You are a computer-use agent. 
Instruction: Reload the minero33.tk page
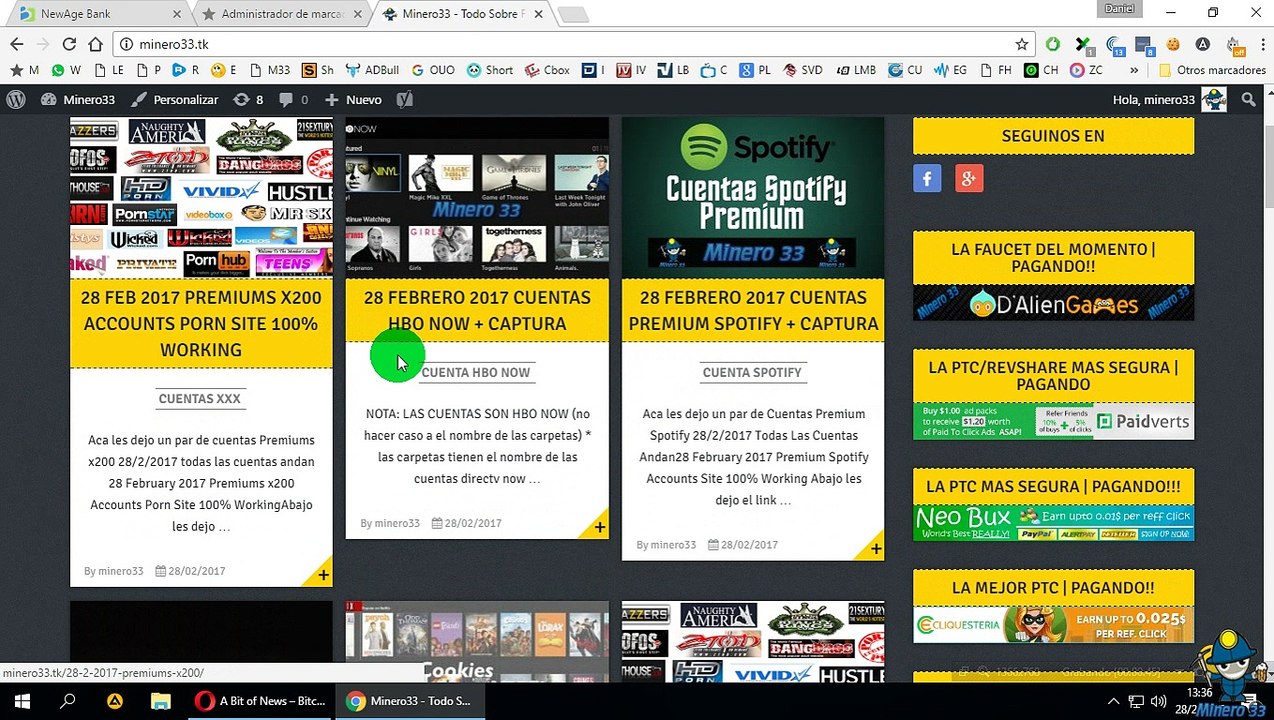[x=69, y=44]
